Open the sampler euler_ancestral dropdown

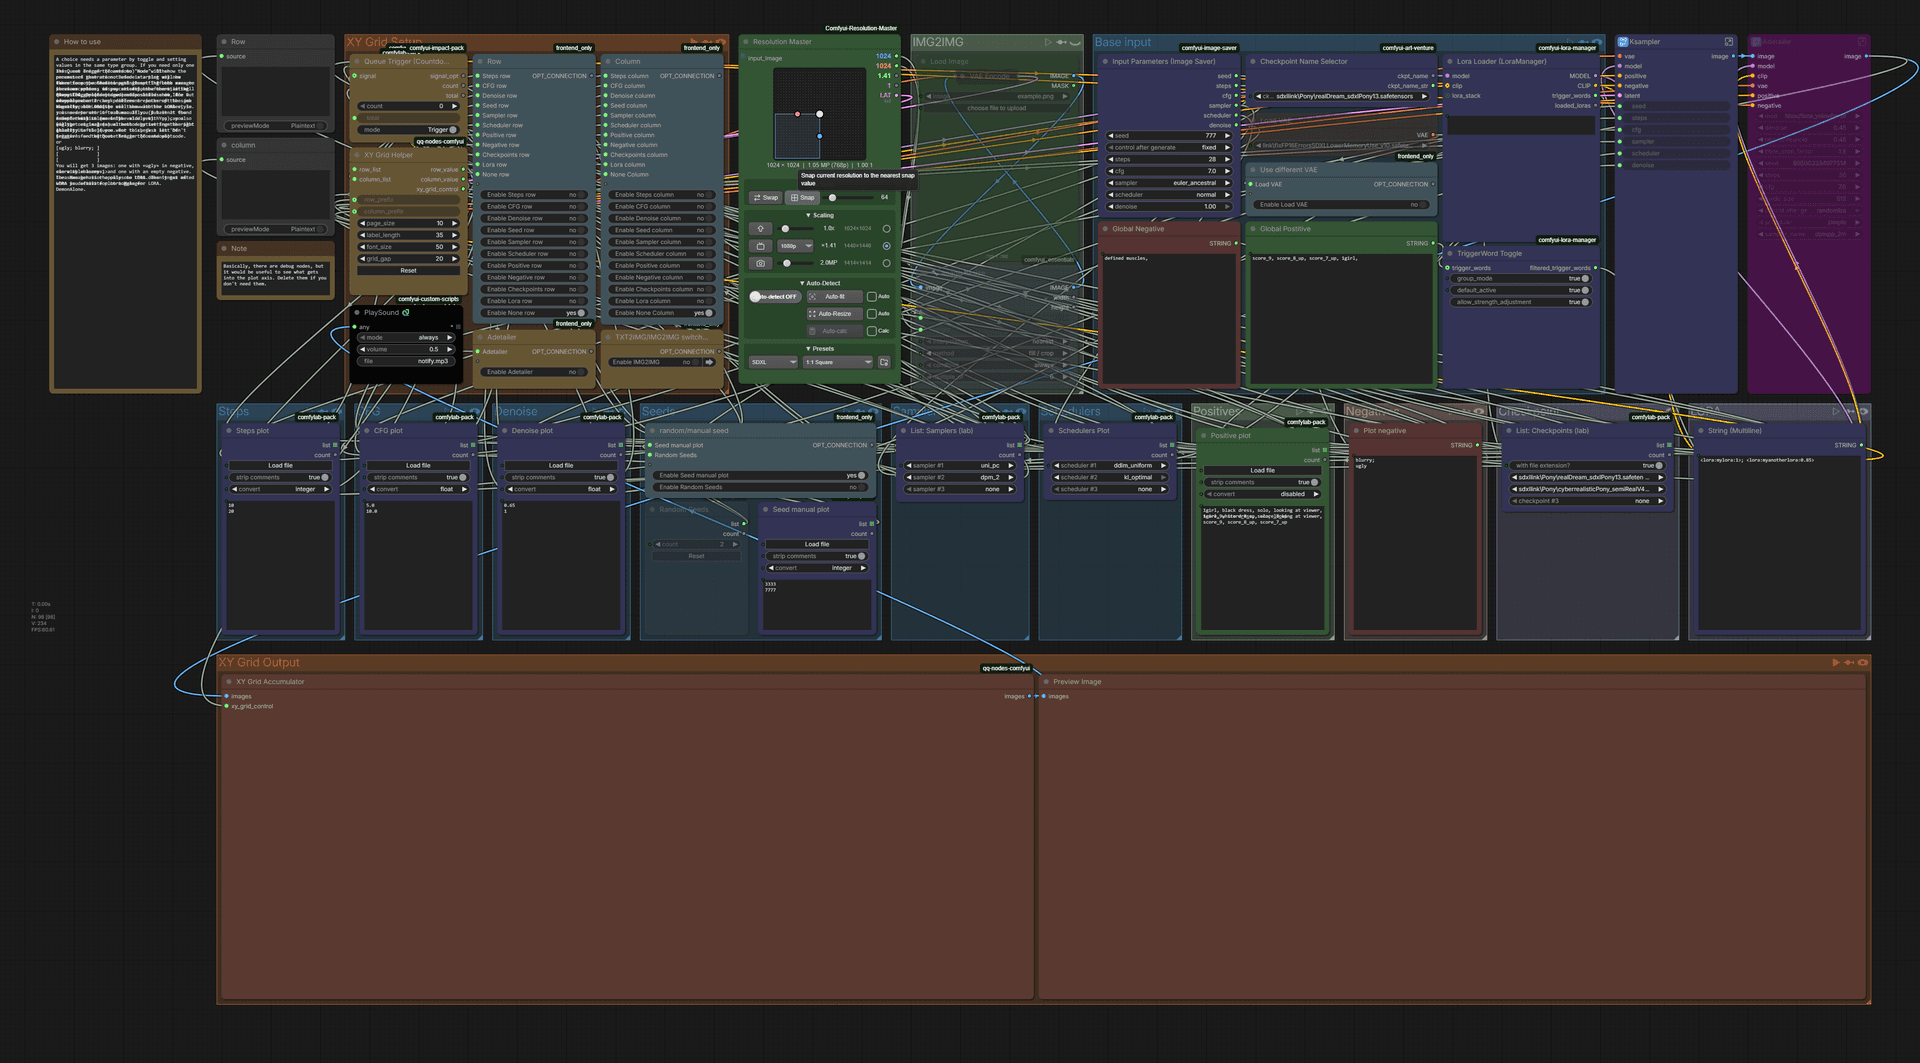point(1169,183)
